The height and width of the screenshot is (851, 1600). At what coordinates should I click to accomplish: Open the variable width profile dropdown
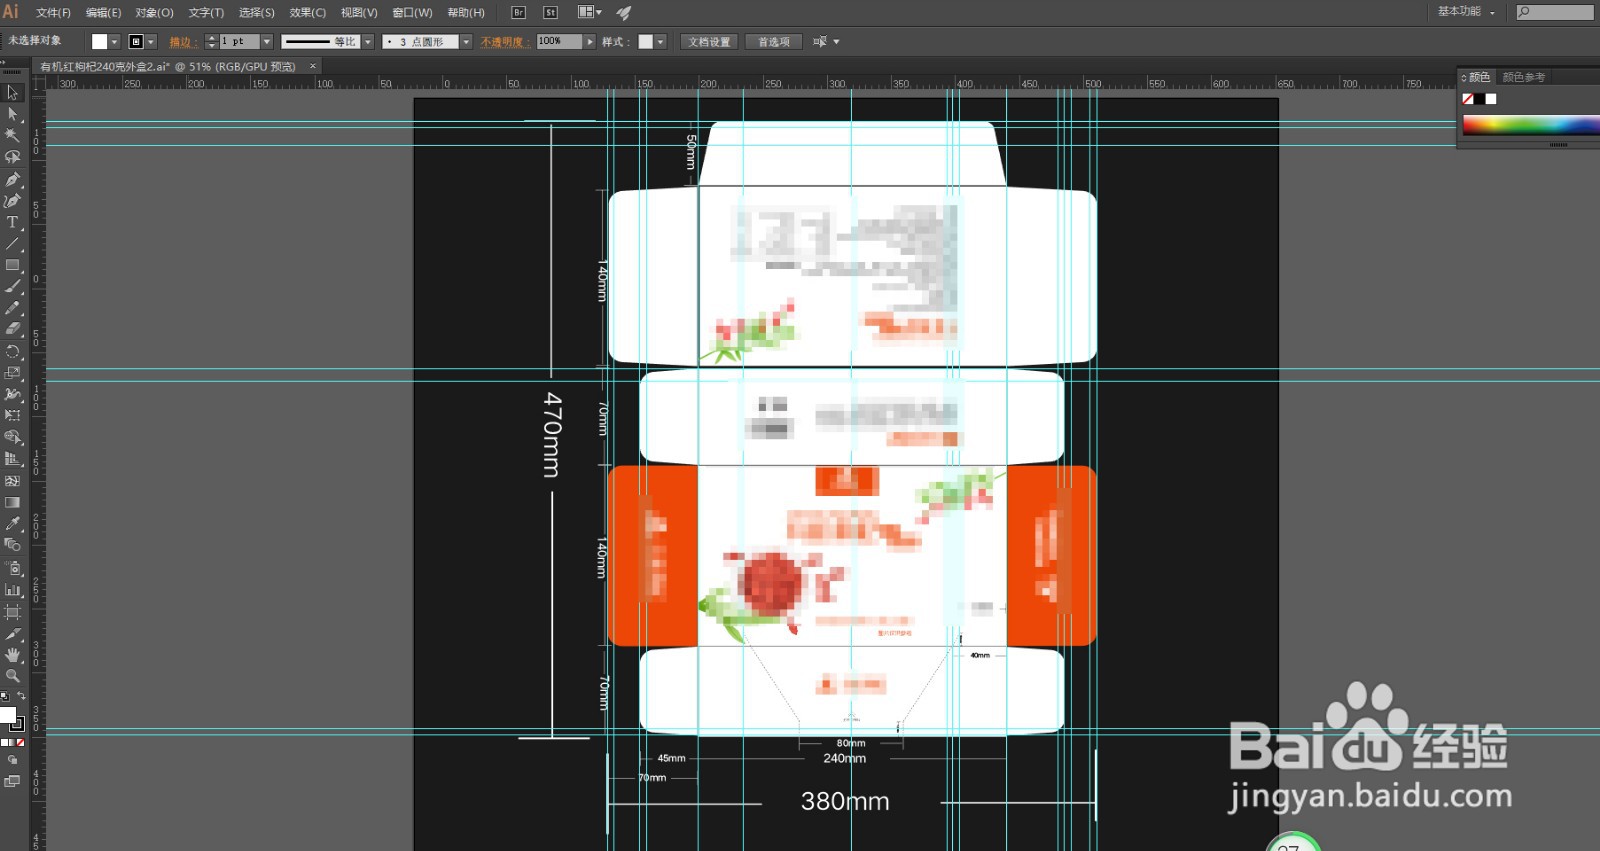pos(368,42)
